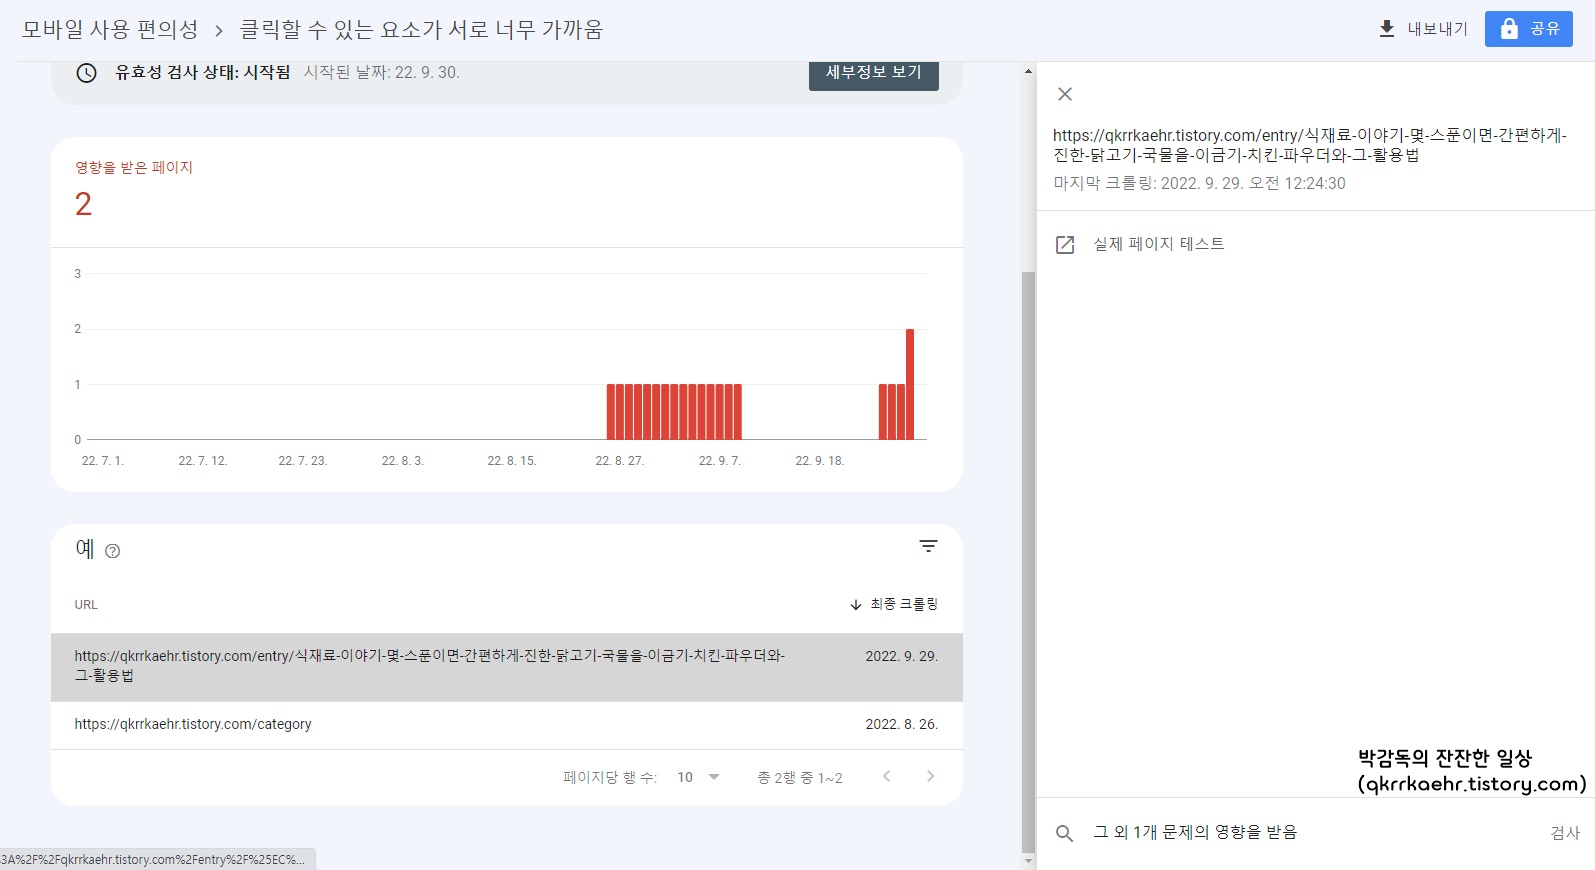Close the URL detail side panel
Viewport: 1595px width, 870px height.
pos(1065,94)
